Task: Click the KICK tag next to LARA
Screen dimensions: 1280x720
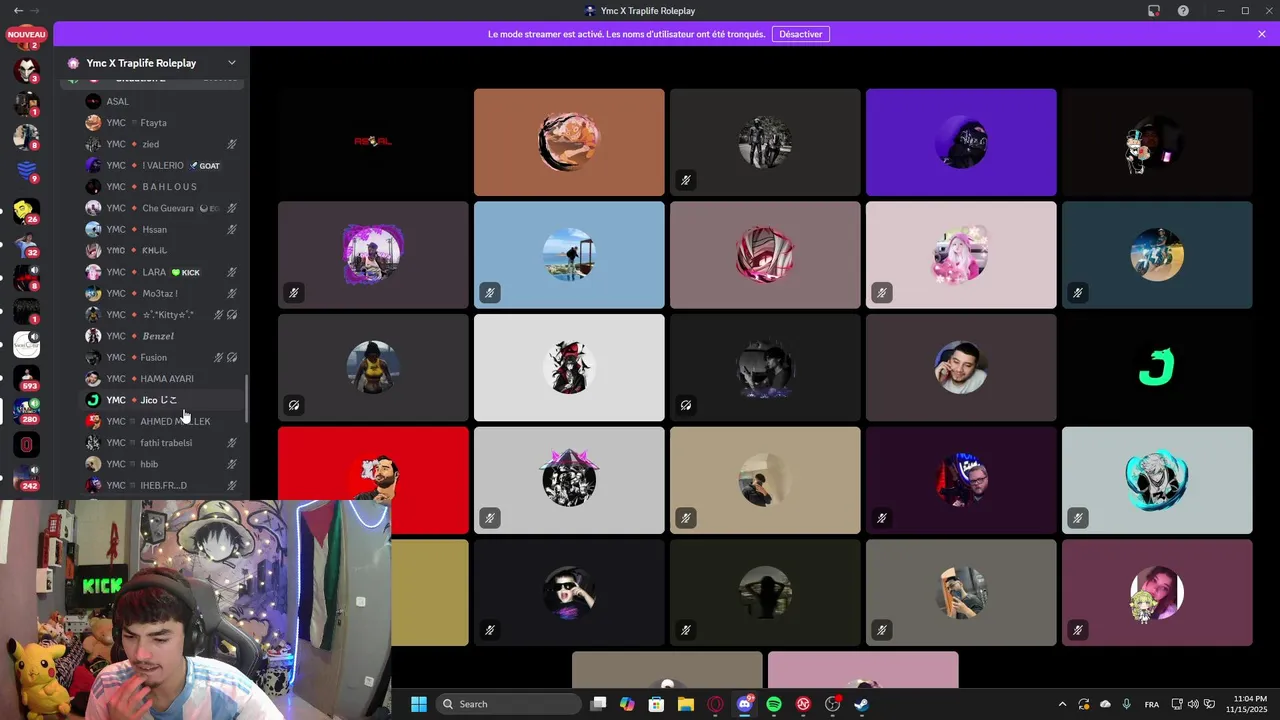Action: [185, 272]
